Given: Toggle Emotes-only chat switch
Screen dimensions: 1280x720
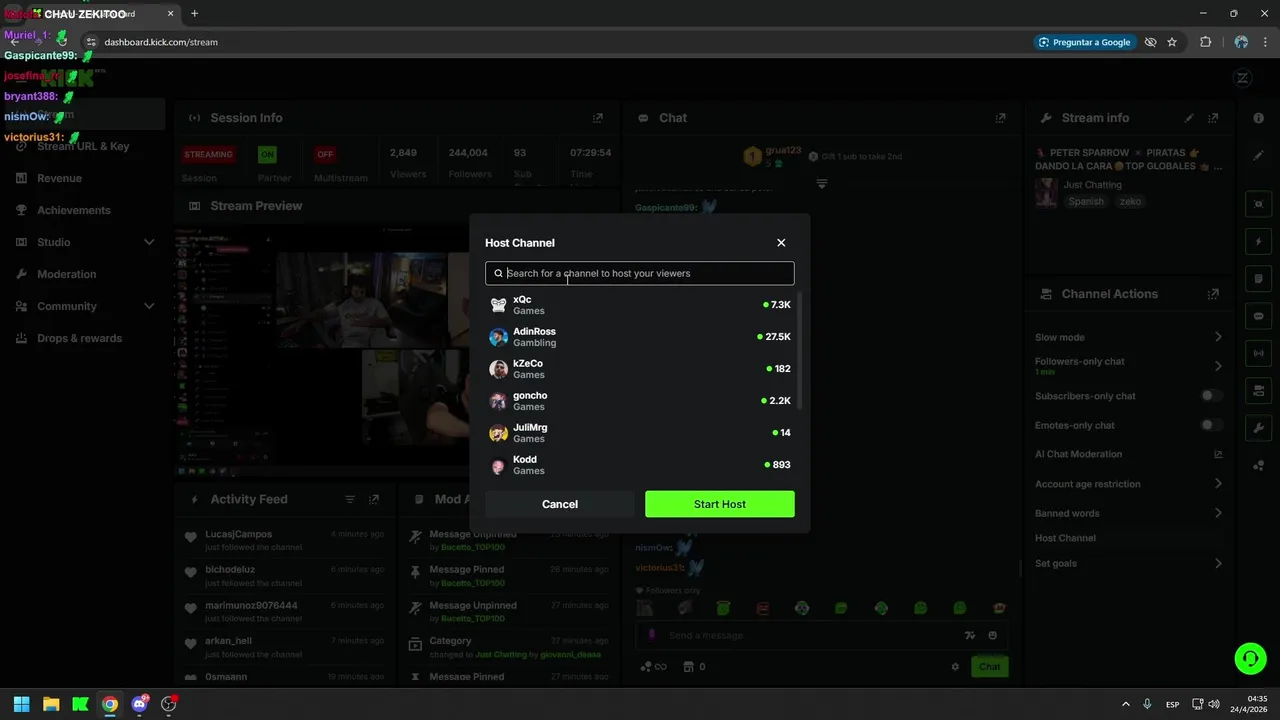Looking at the screenshot, I should [1211, 425].
